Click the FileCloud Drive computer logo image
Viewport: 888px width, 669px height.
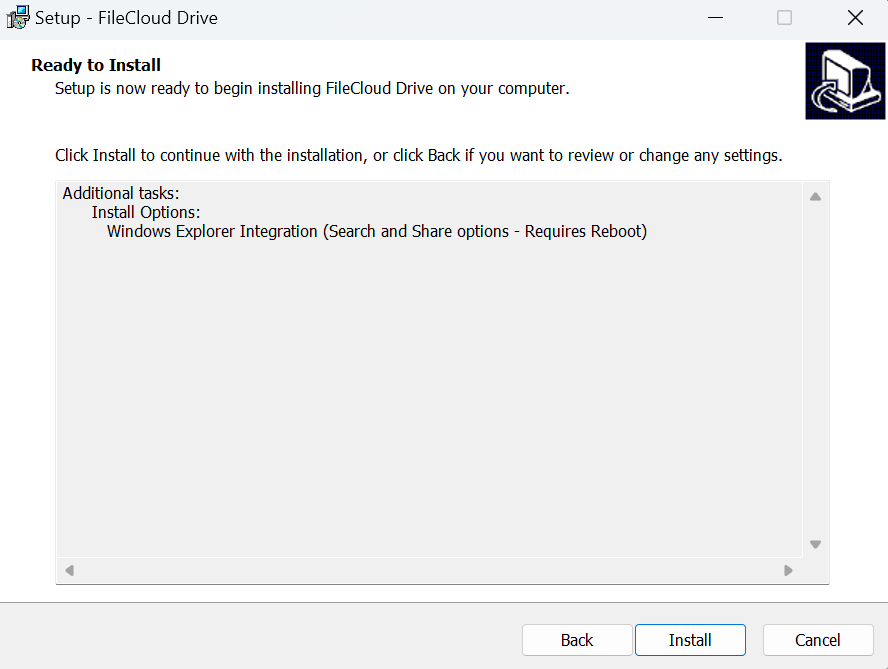(x=845, y=82)
